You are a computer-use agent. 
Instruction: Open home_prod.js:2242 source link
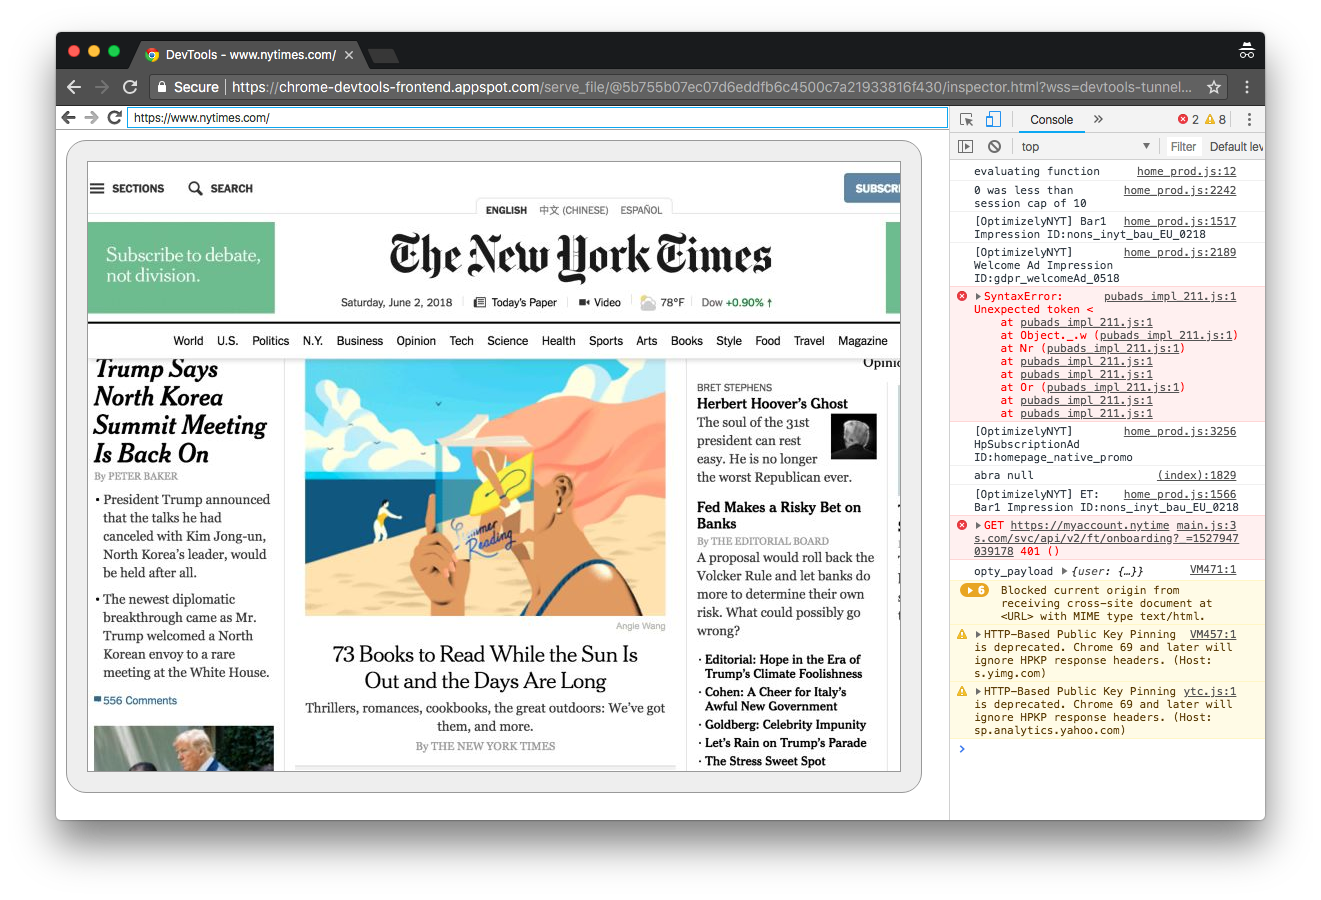[x=1180, y=190]
